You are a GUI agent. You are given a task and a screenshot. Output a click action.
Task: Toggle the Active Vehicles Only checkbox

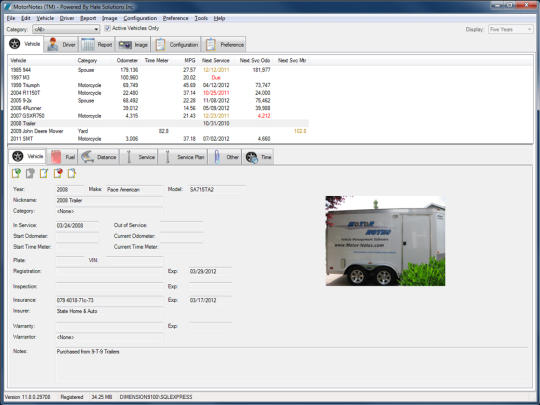click(x=107, y=28)
